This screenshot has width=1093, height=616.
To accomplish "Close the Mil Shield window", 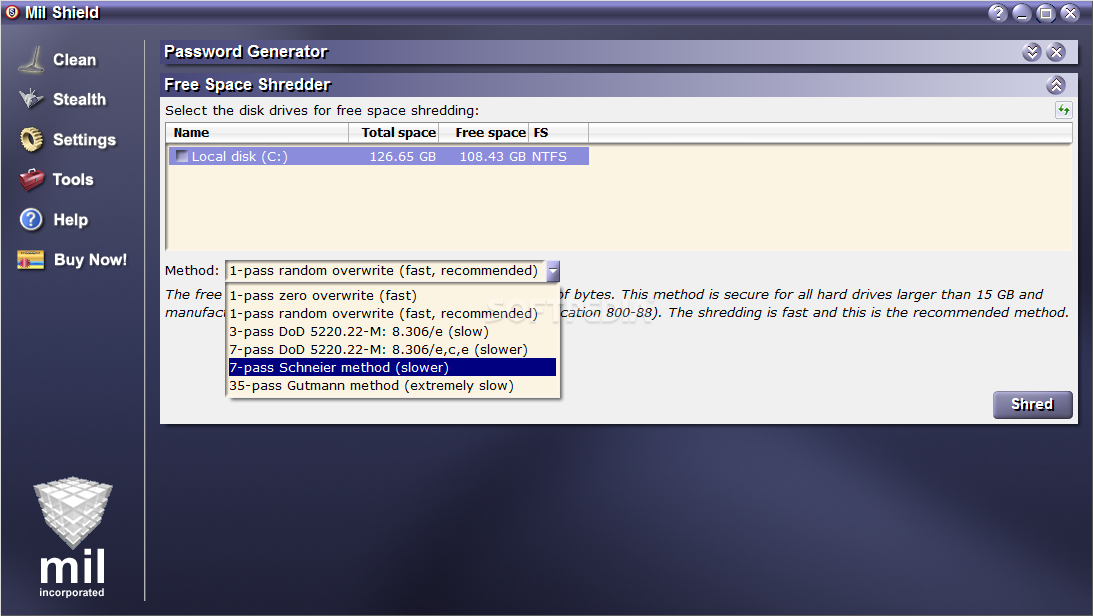I will coord(1070,13).
